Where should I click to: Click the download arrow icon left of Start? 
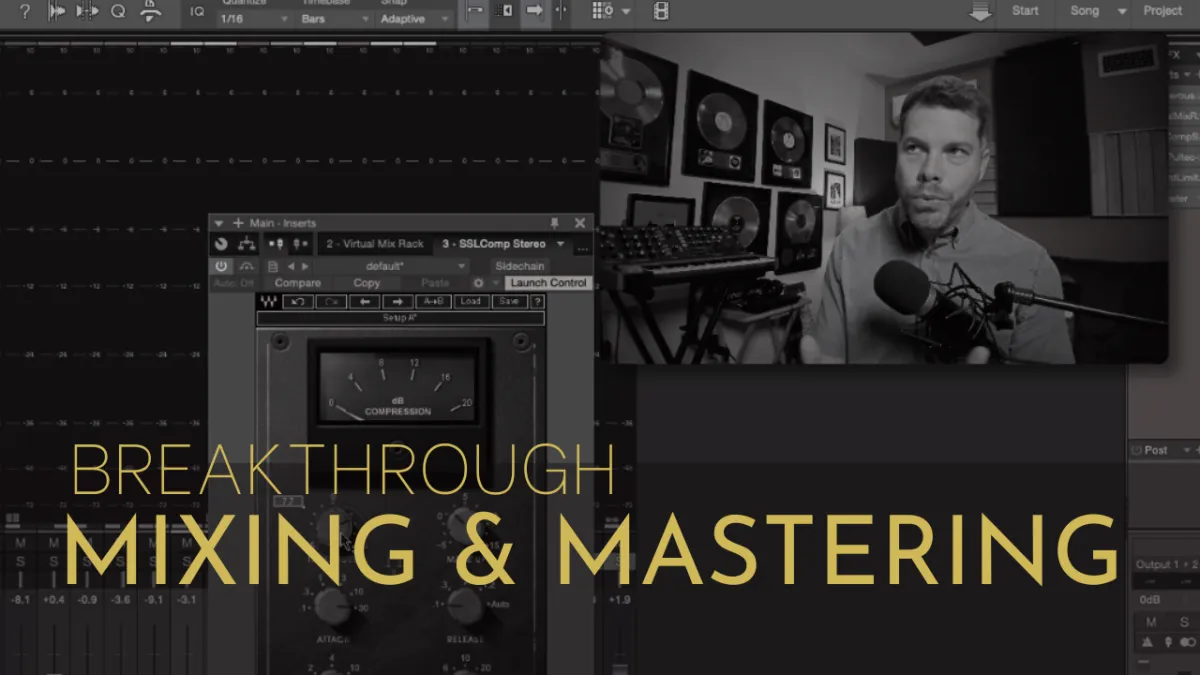coord(981,12)
